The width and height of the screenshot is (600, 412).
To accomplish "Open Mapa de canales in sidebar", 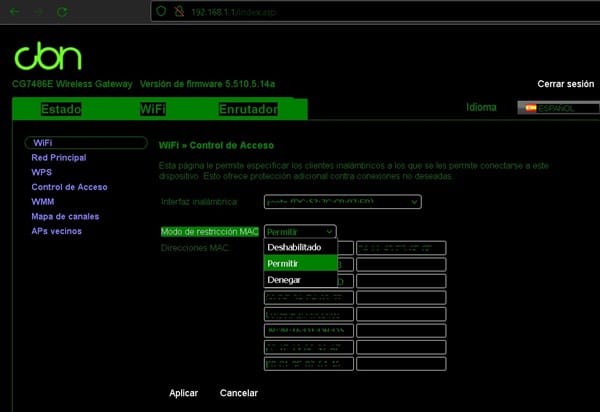I will coord(65,217).
